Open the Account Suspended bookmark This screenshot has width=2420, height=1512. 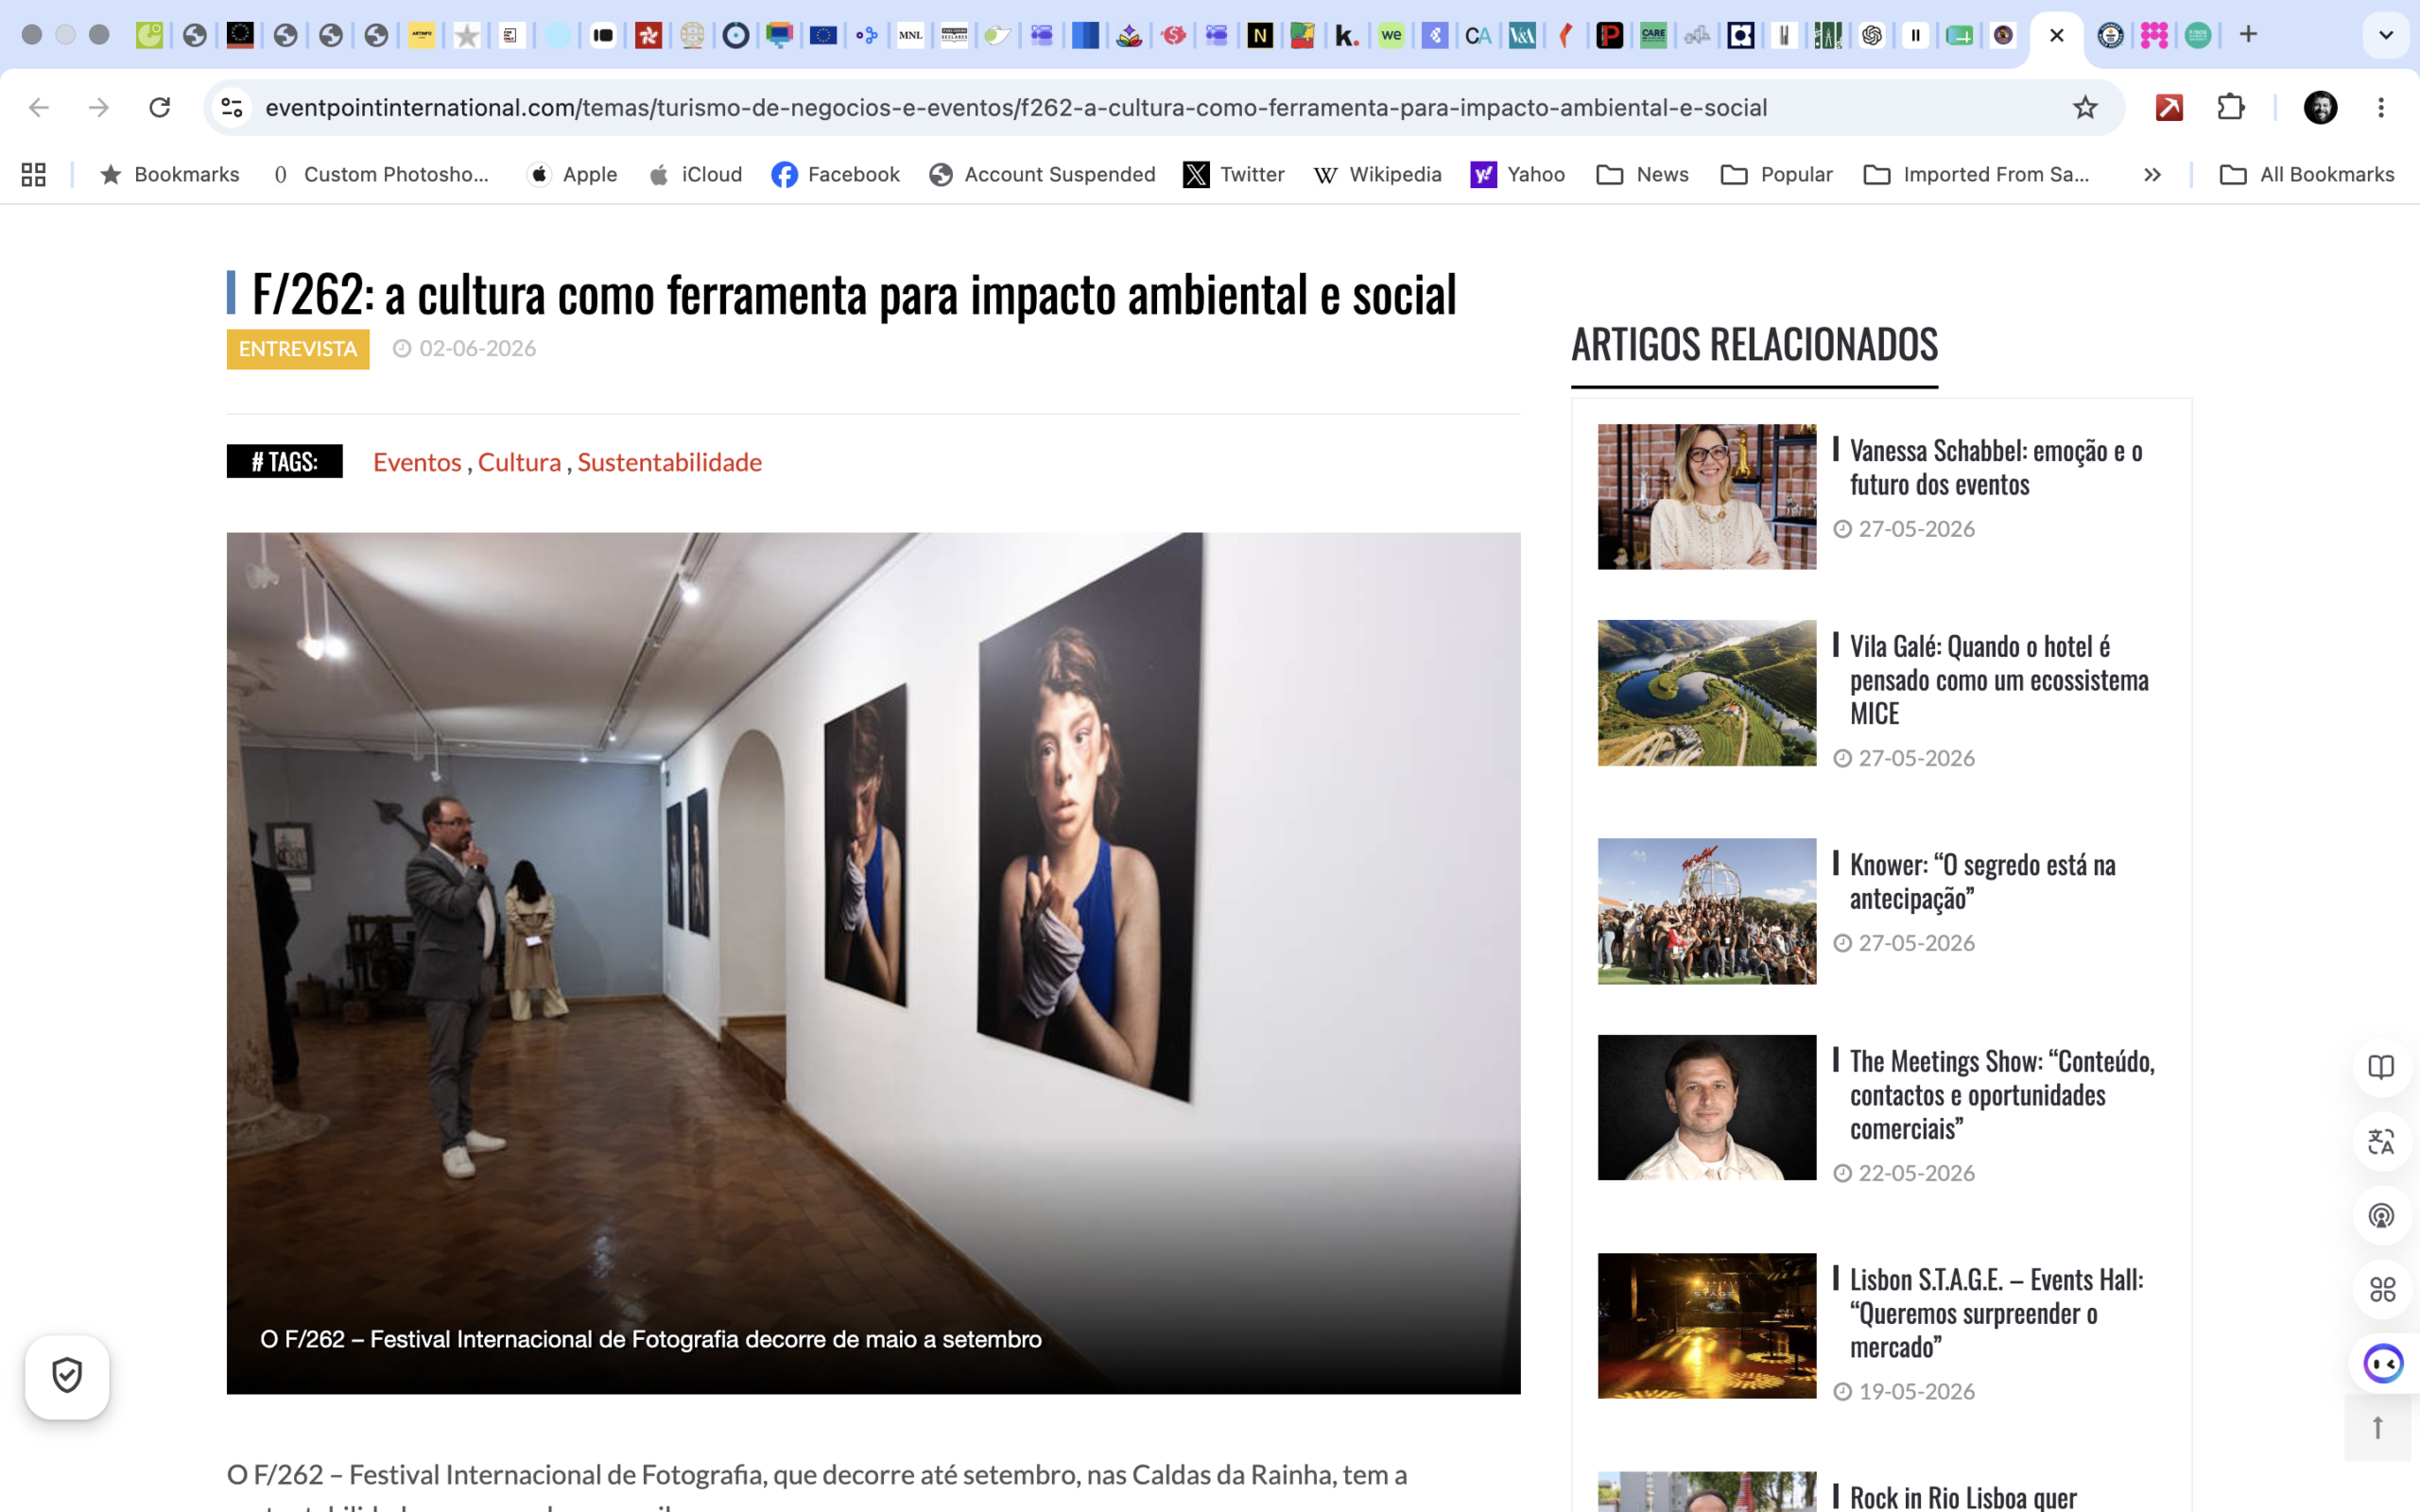(x=1042, y=175)
